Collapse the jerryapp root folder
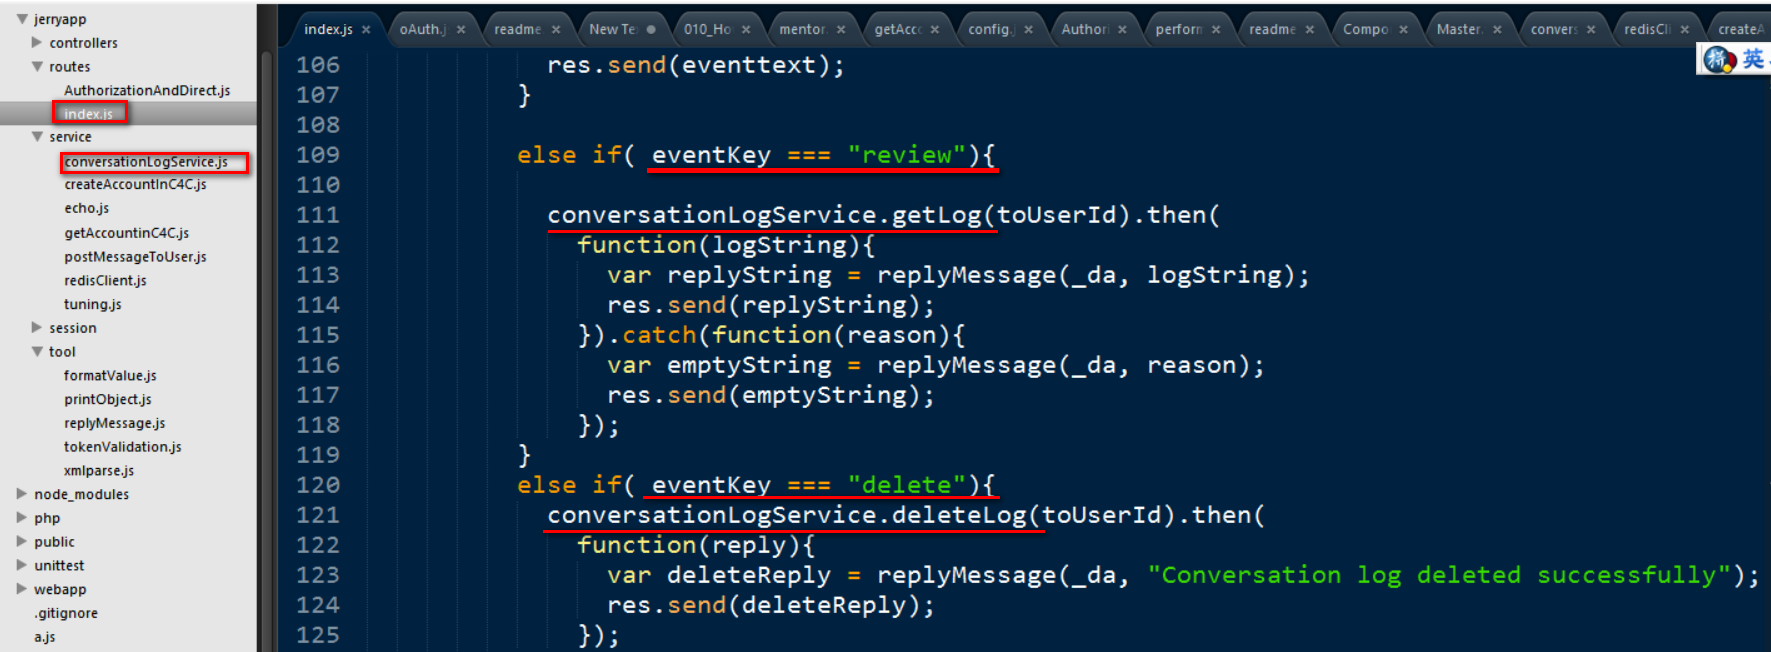Image resolution: width=1771 pixels, height=652 pixels. (x=22, y=19)
